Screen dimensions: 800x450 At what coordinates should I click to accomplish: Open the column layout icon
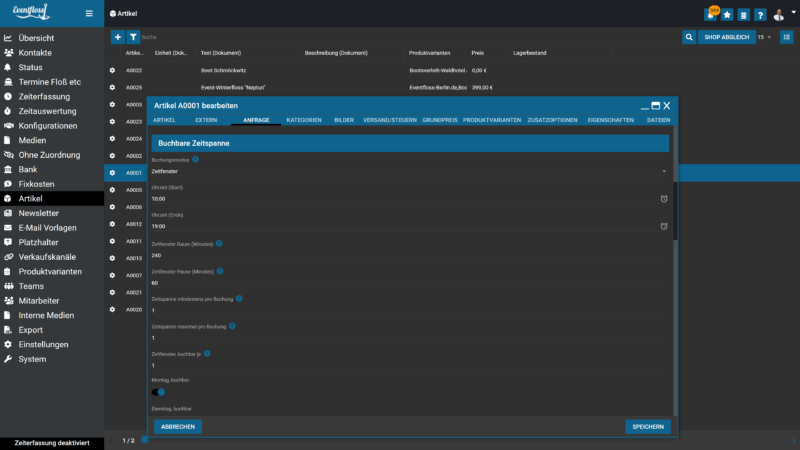point(786,37)
